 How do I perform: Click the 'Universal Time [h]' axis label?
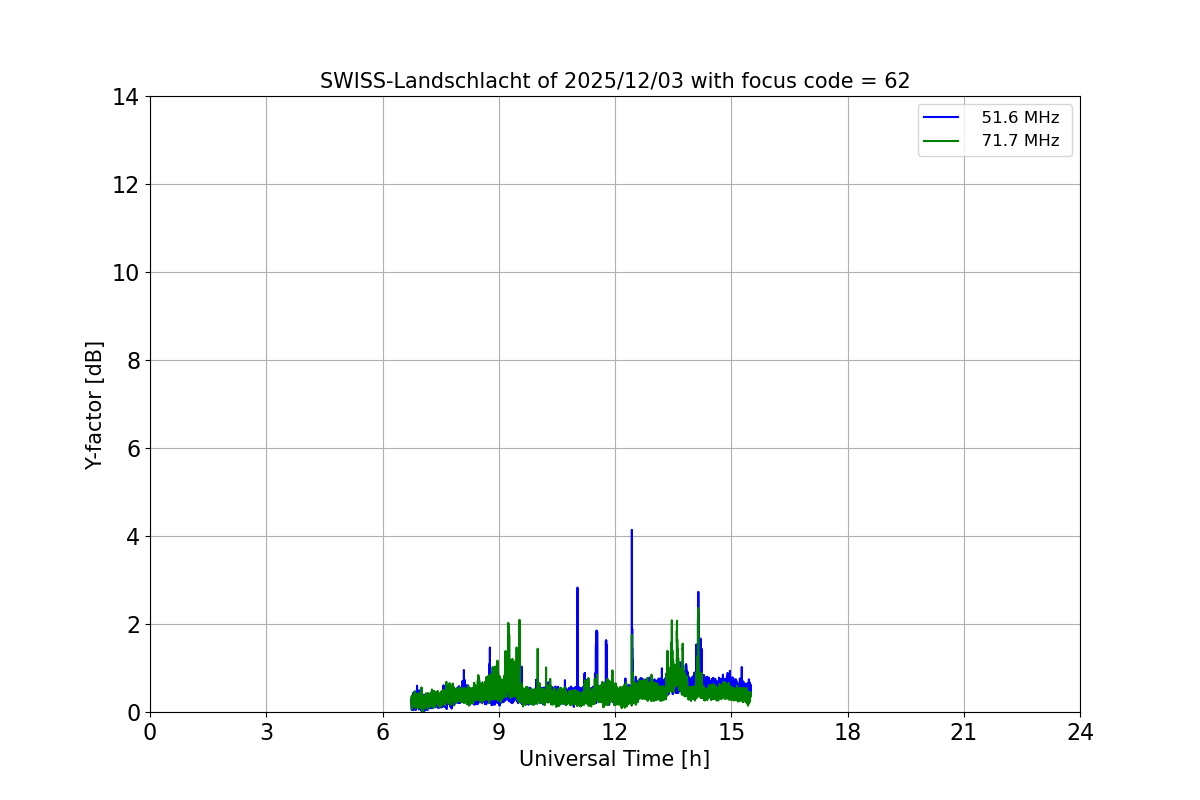(x=614, y=760)
